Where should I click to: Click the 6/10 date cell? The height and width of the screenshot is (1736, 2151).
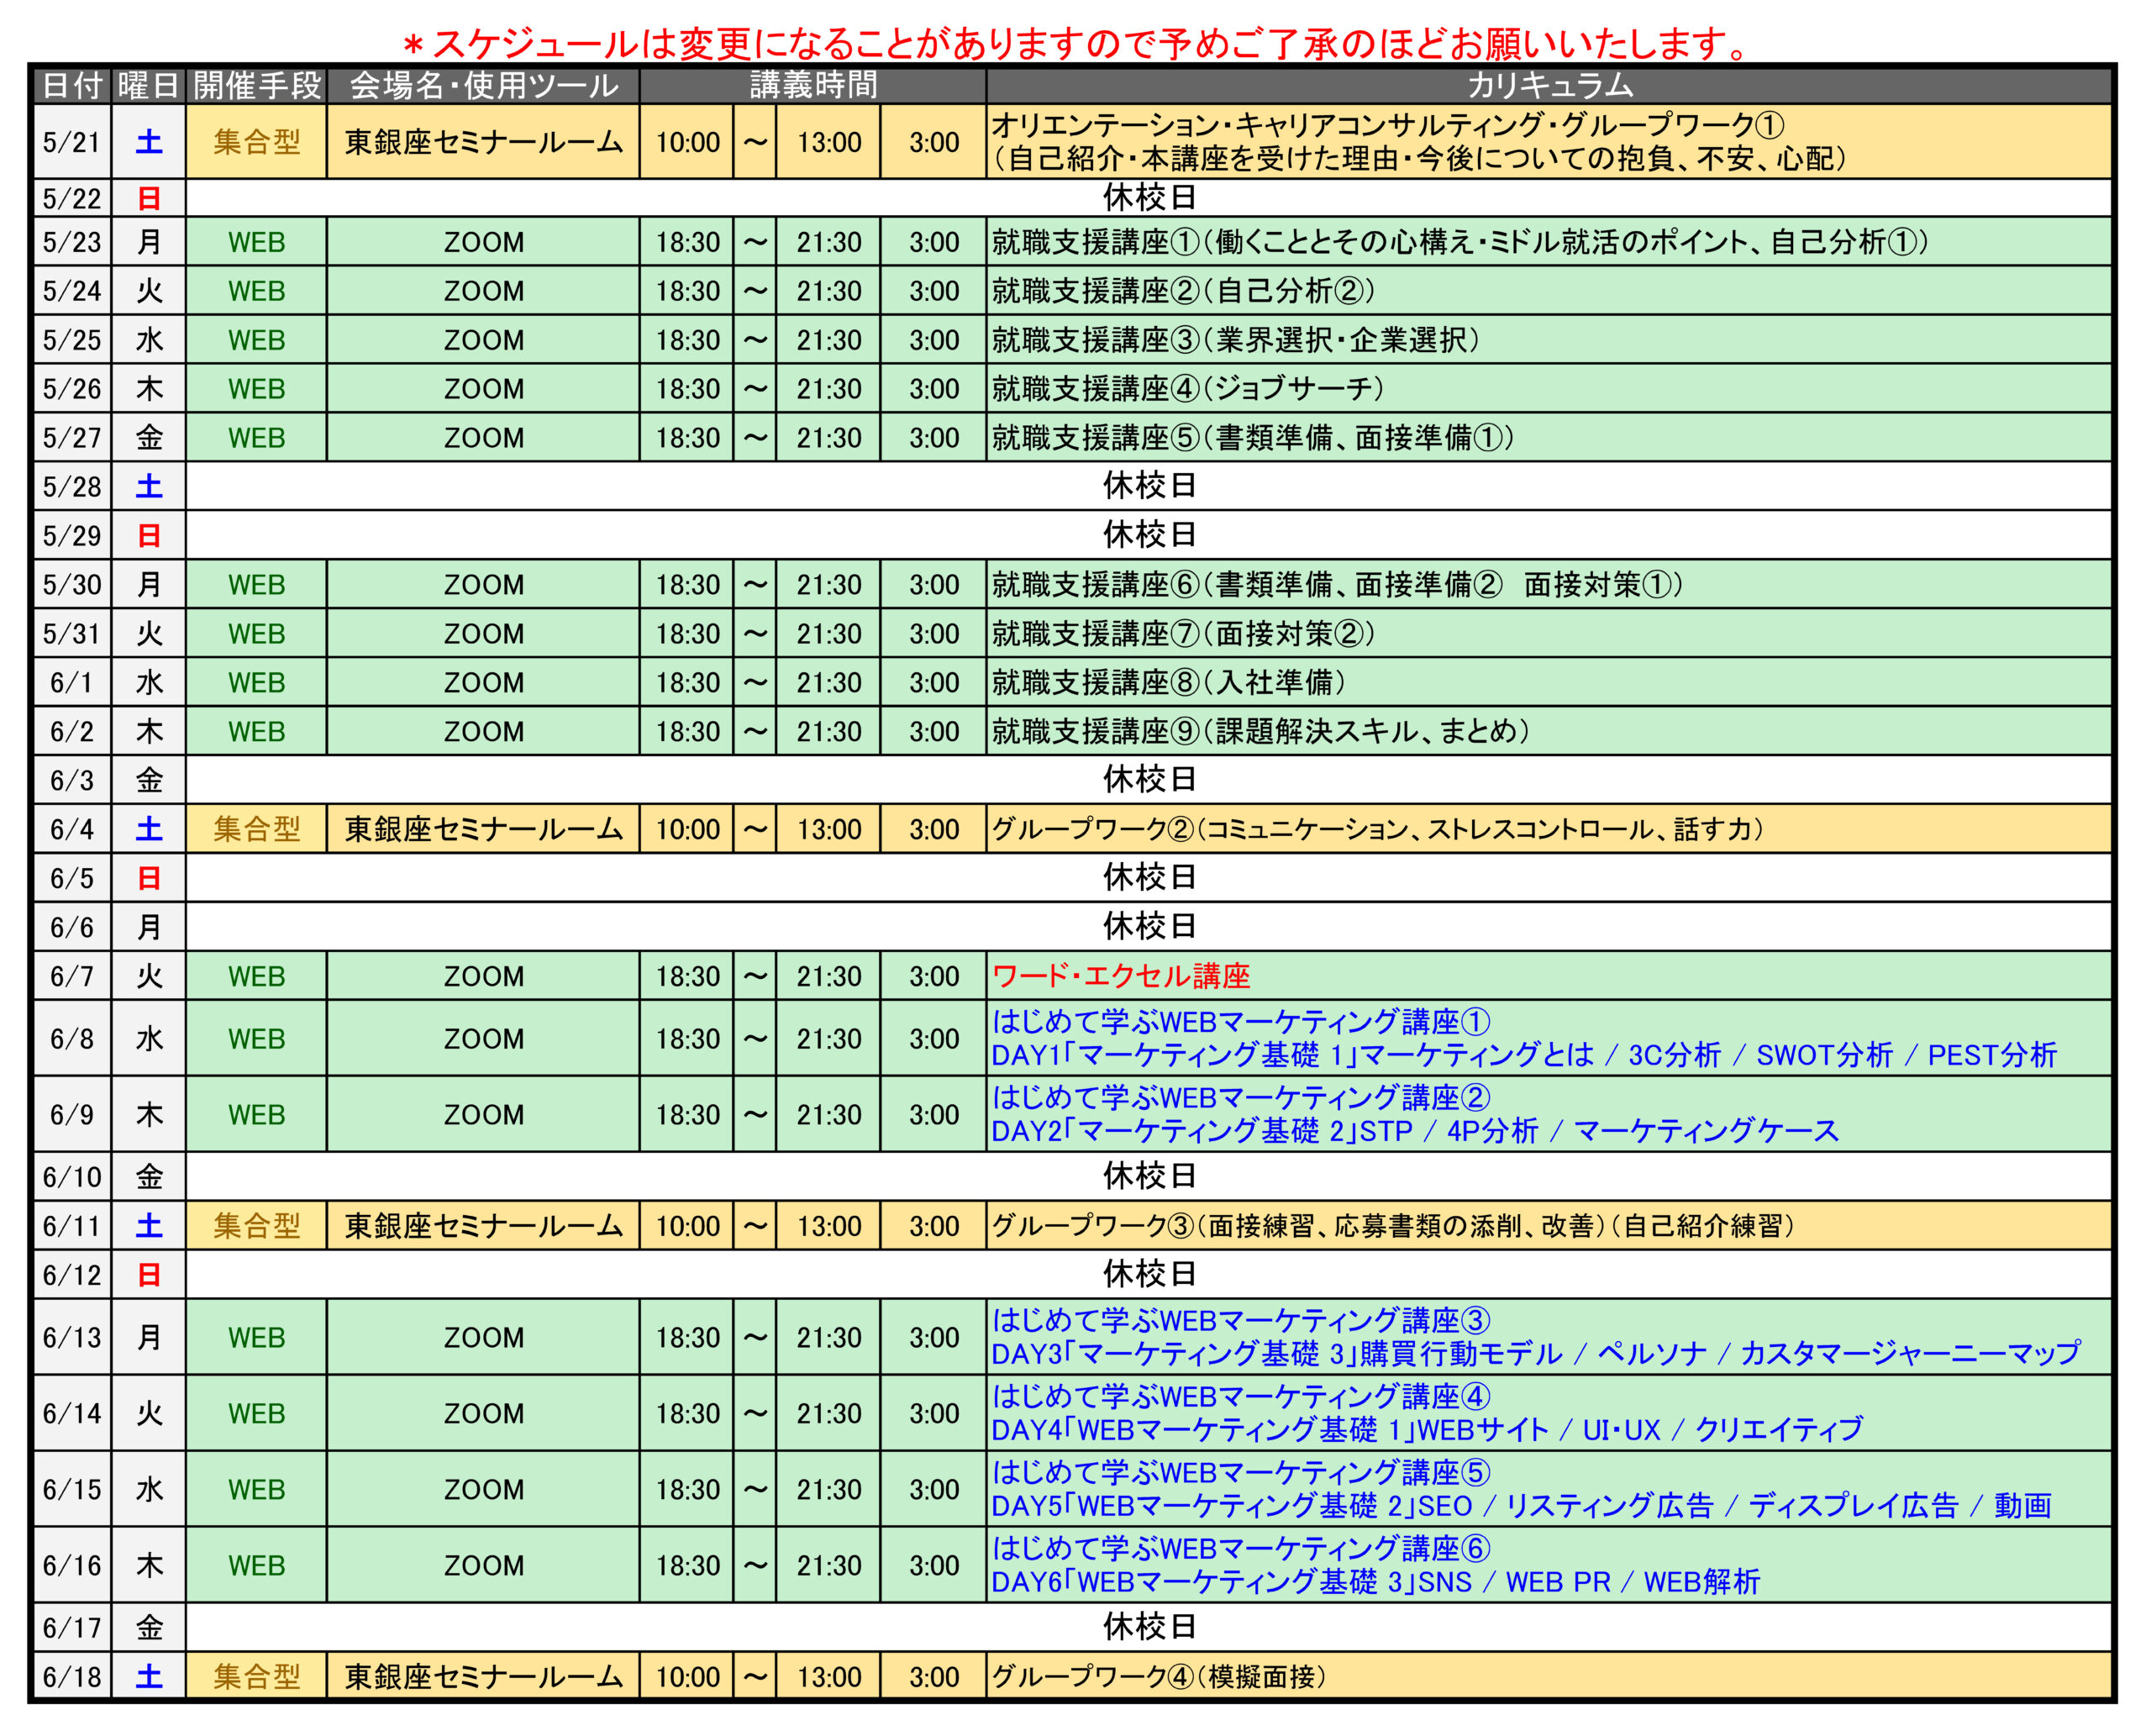(72, 1176)
